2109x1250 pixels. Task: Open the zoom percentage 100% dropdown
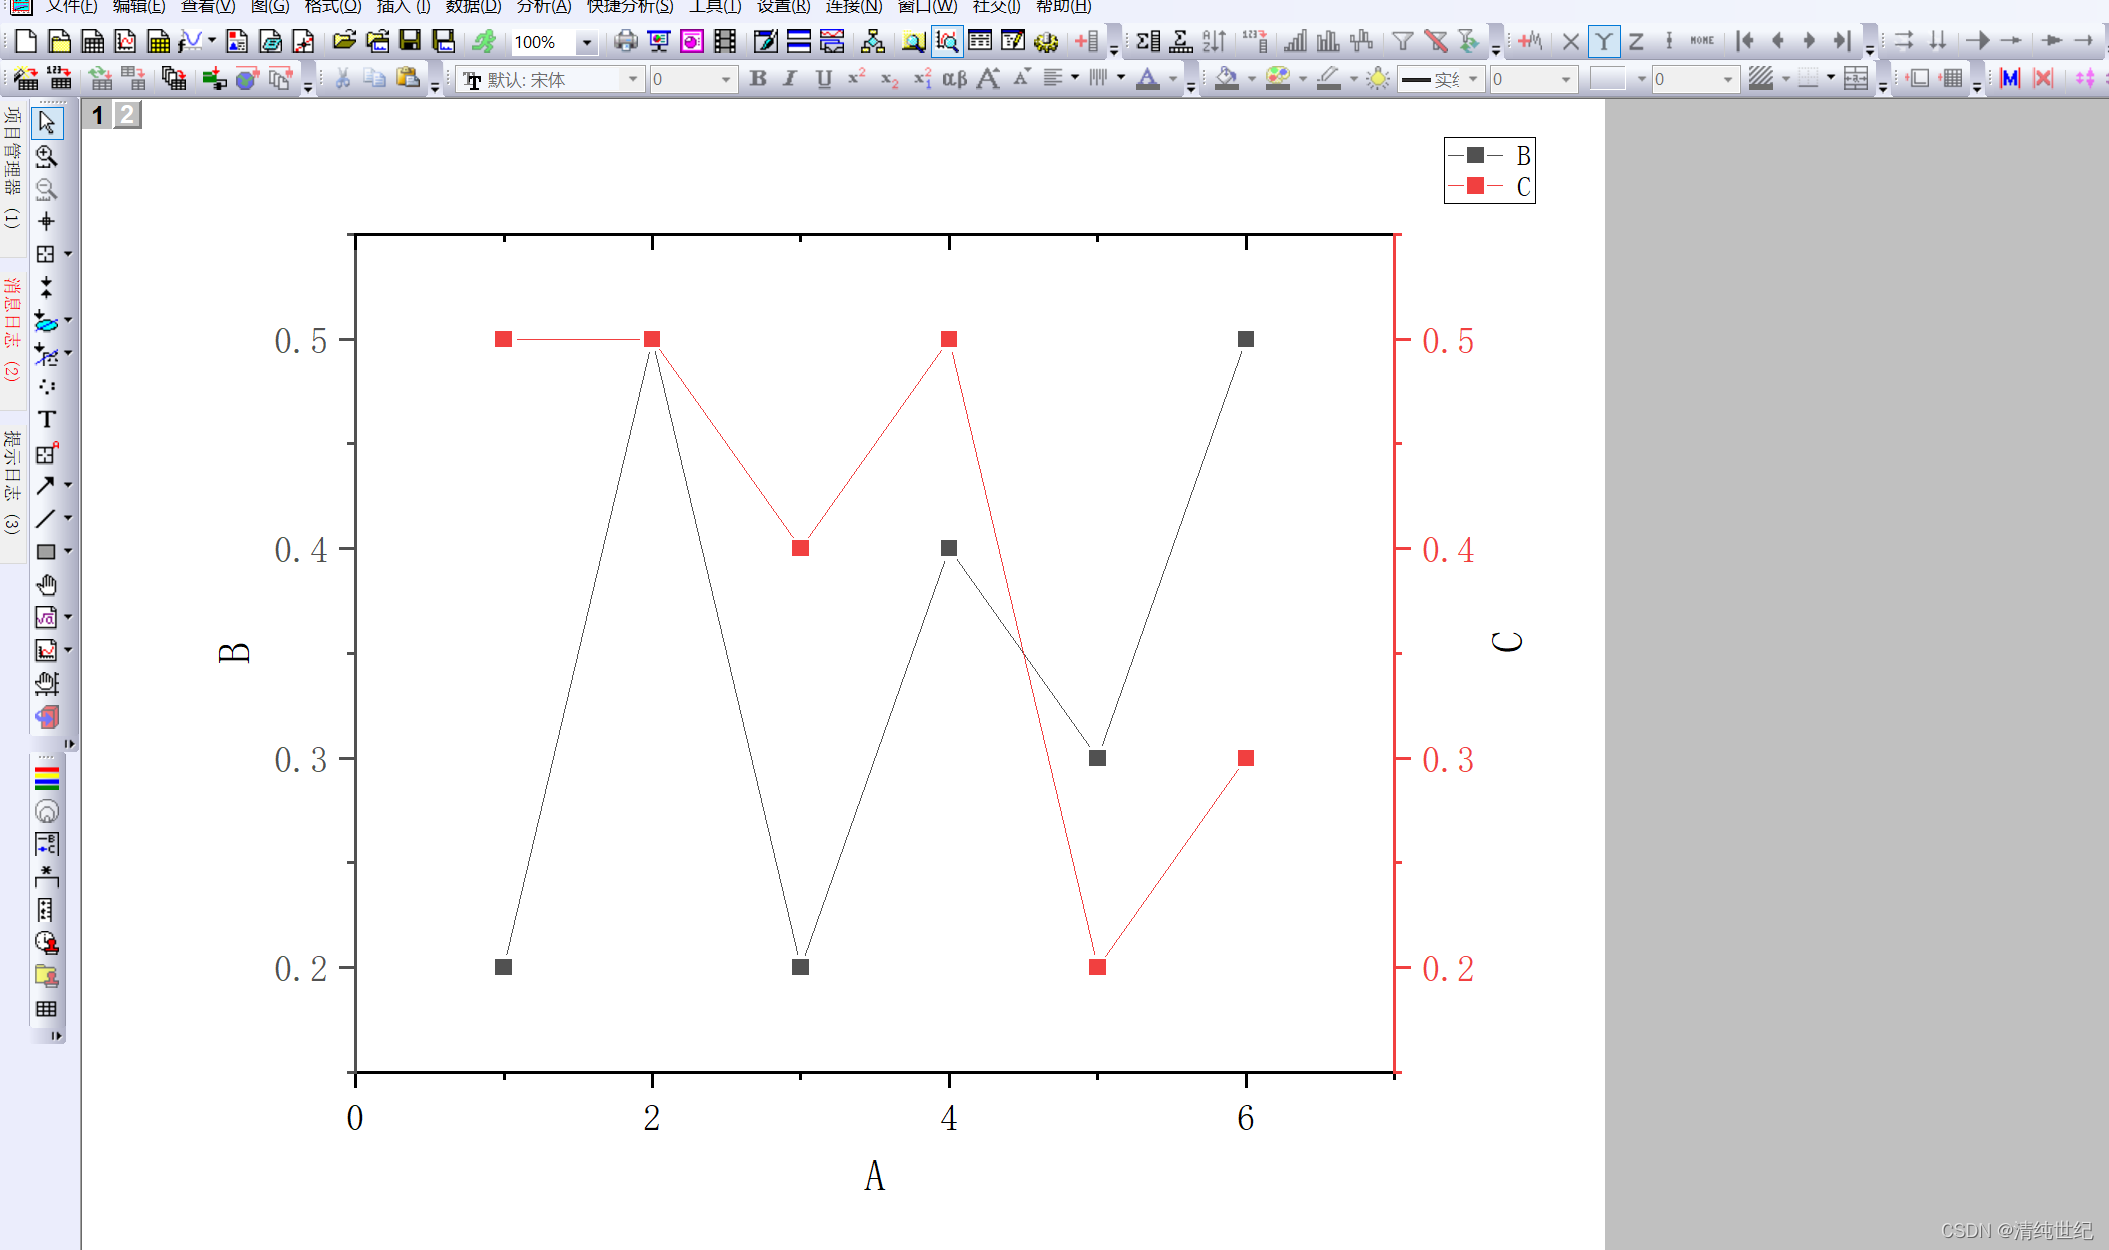coord(587,42)
